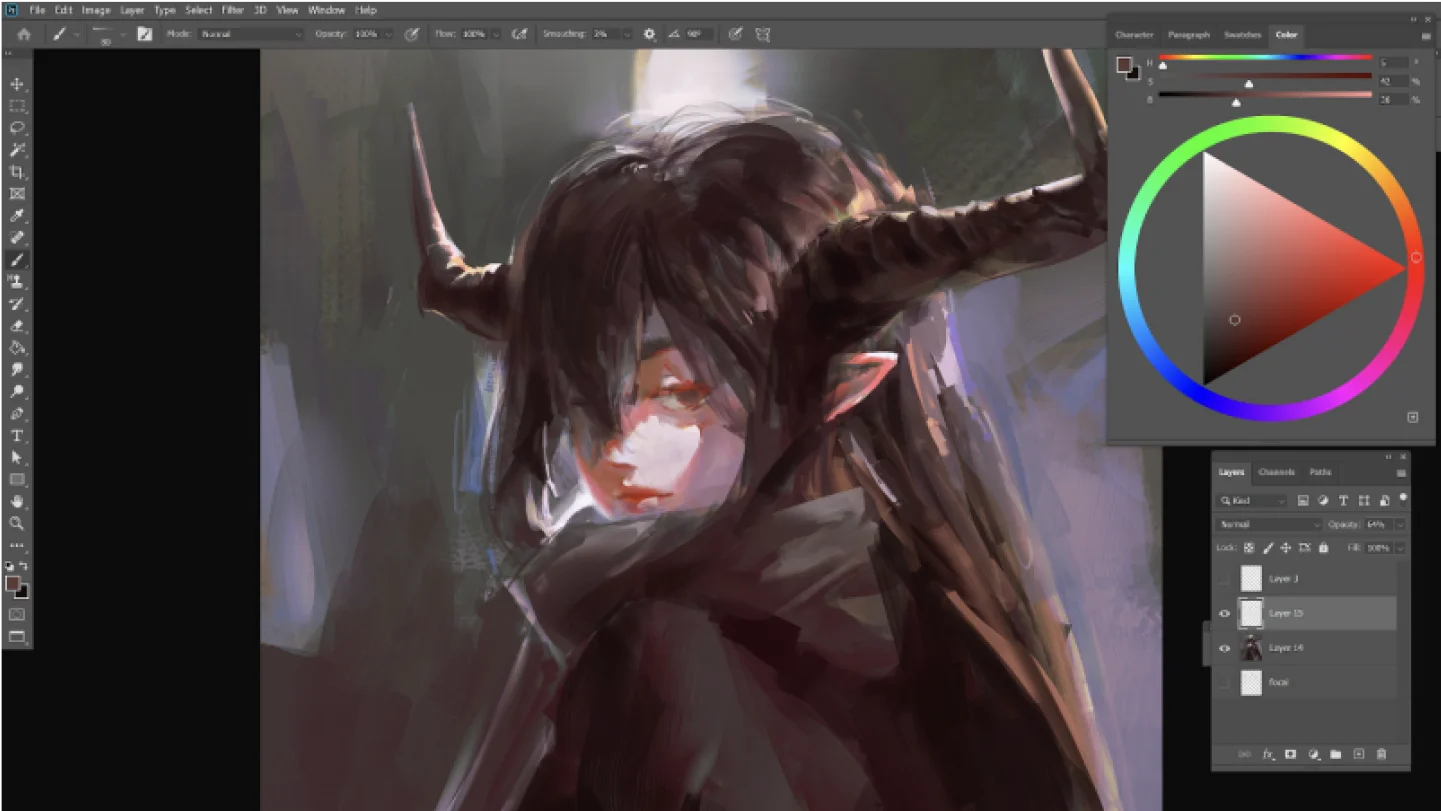Select the Zoom tool
The width and height of the screenshot is (1441, 811).
(x=17, y=523)
